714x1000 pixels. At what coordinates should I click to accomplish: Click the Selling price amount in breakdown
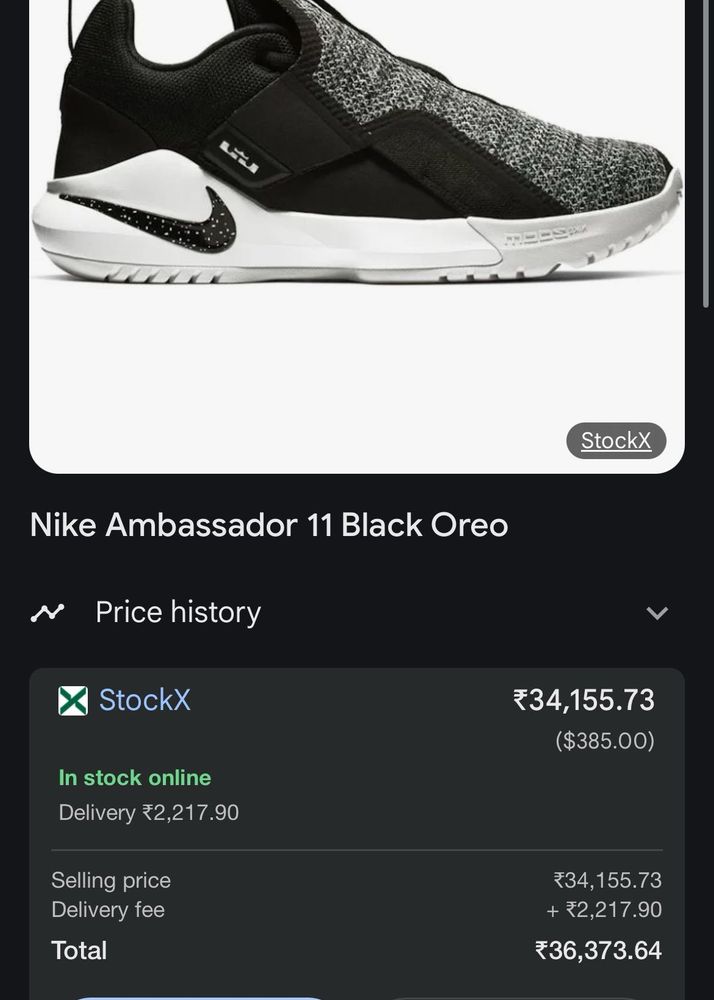coord(608,880)
